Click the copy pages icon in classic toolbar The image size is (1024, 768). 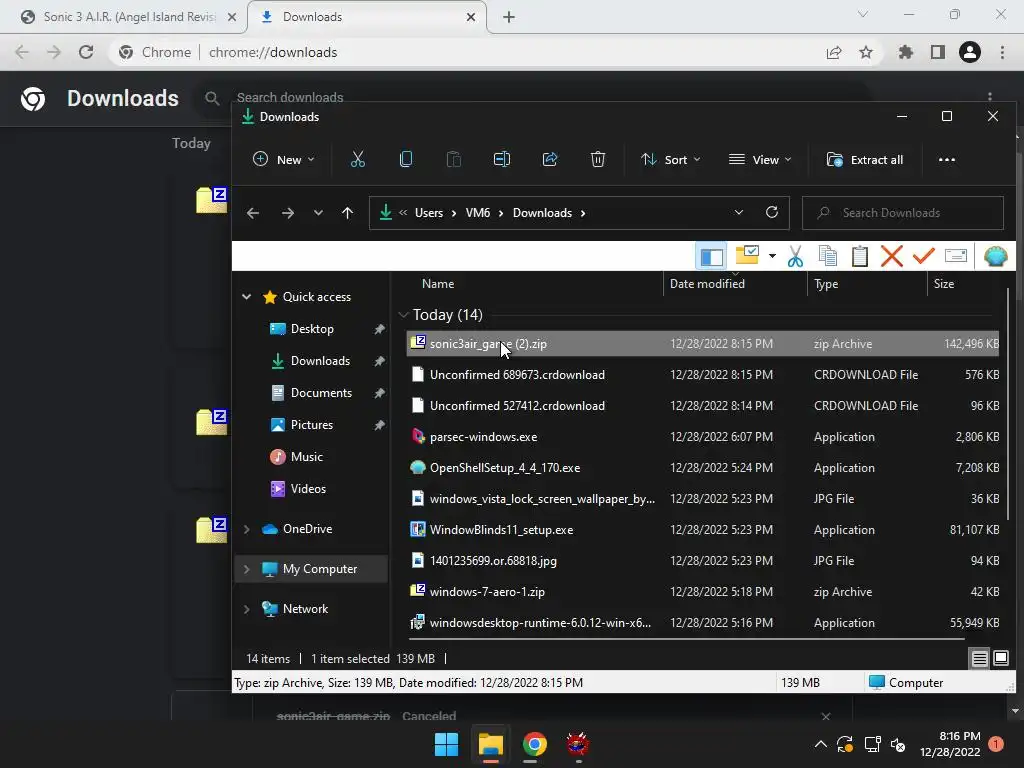827,256
